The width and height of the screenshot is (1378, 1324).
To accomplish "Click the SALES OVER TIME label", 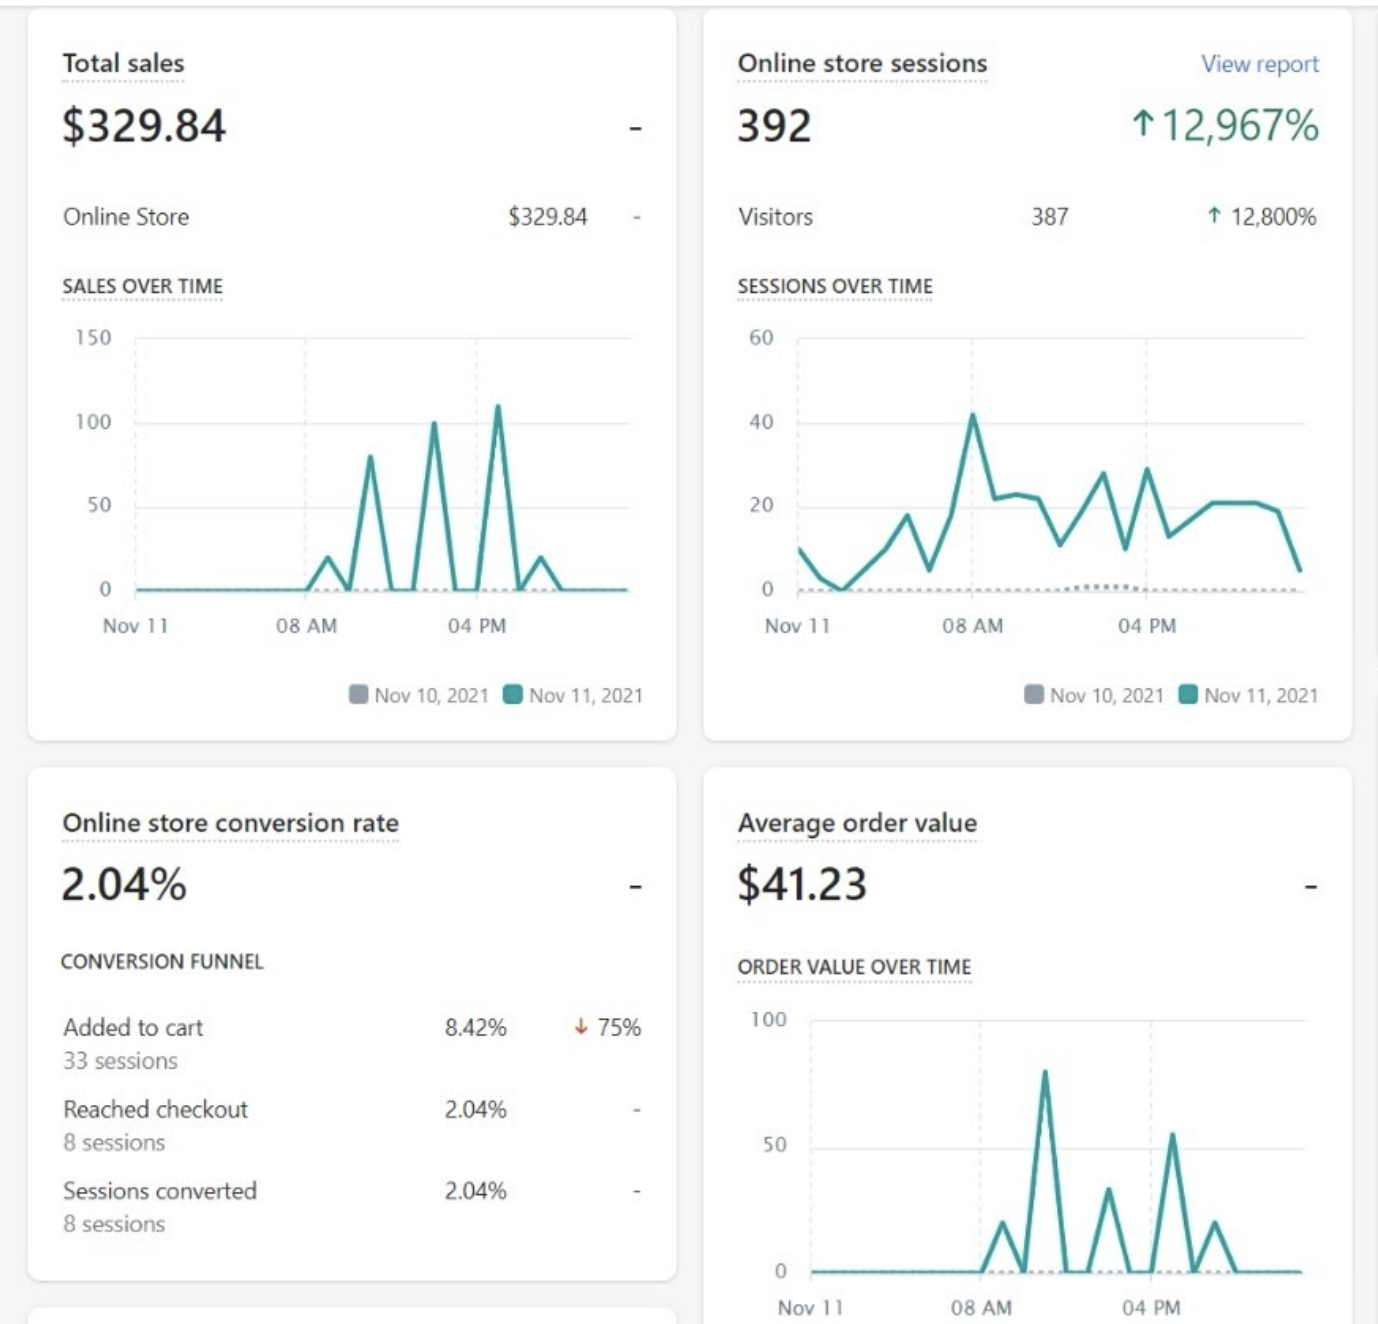I will [142, 286].
